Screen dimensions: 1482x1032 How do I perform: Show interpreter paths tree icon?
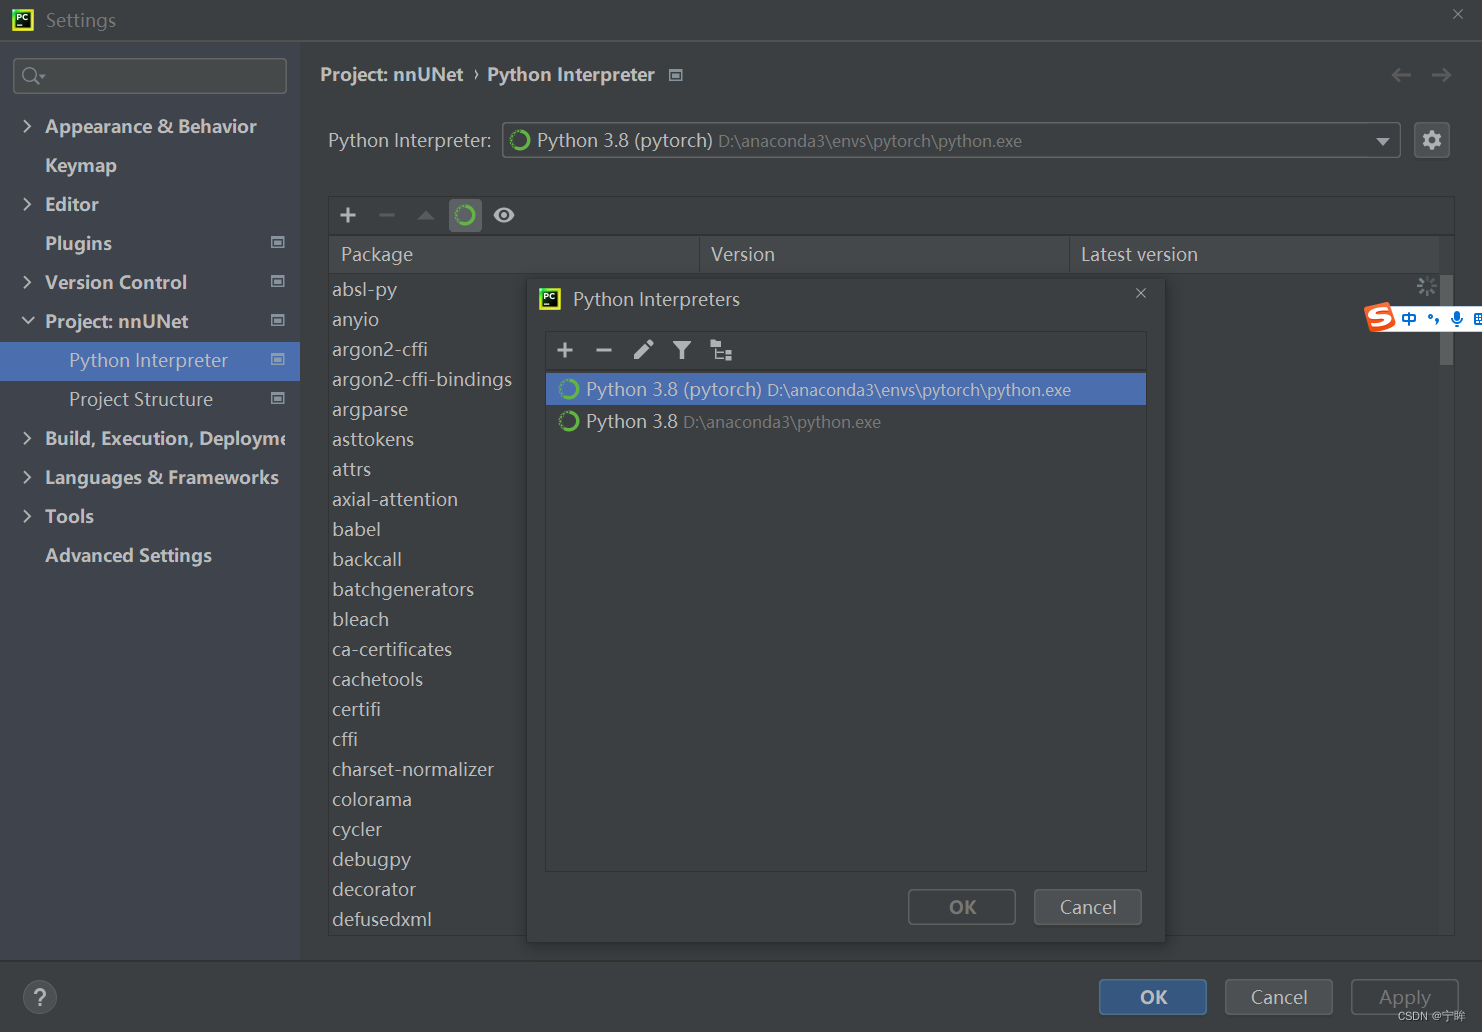point(721,350)
